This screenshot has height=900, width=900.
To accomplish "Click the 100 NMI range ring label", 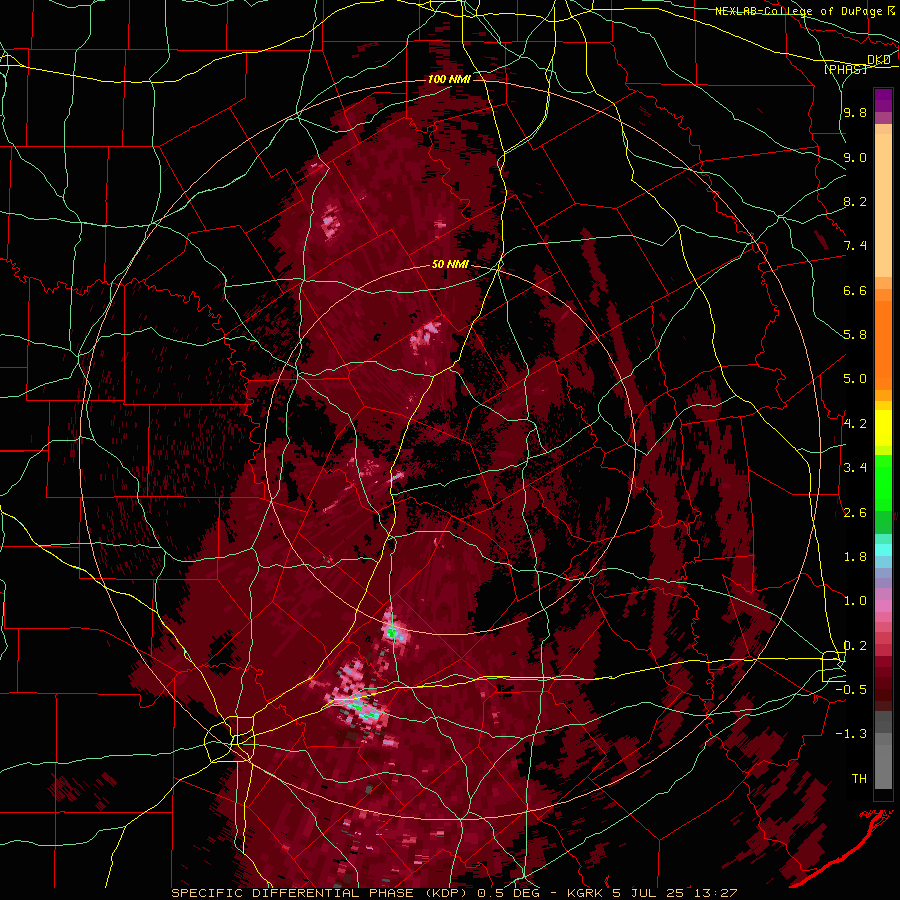I will (x=449, y=79).
